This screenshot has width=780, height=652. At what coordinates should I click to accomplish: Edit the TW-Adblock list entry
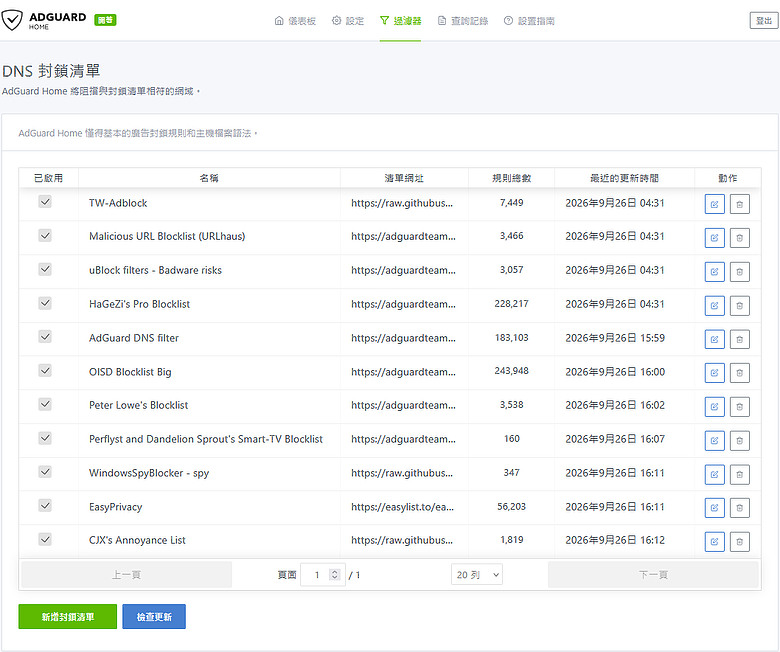pos(714,204)
